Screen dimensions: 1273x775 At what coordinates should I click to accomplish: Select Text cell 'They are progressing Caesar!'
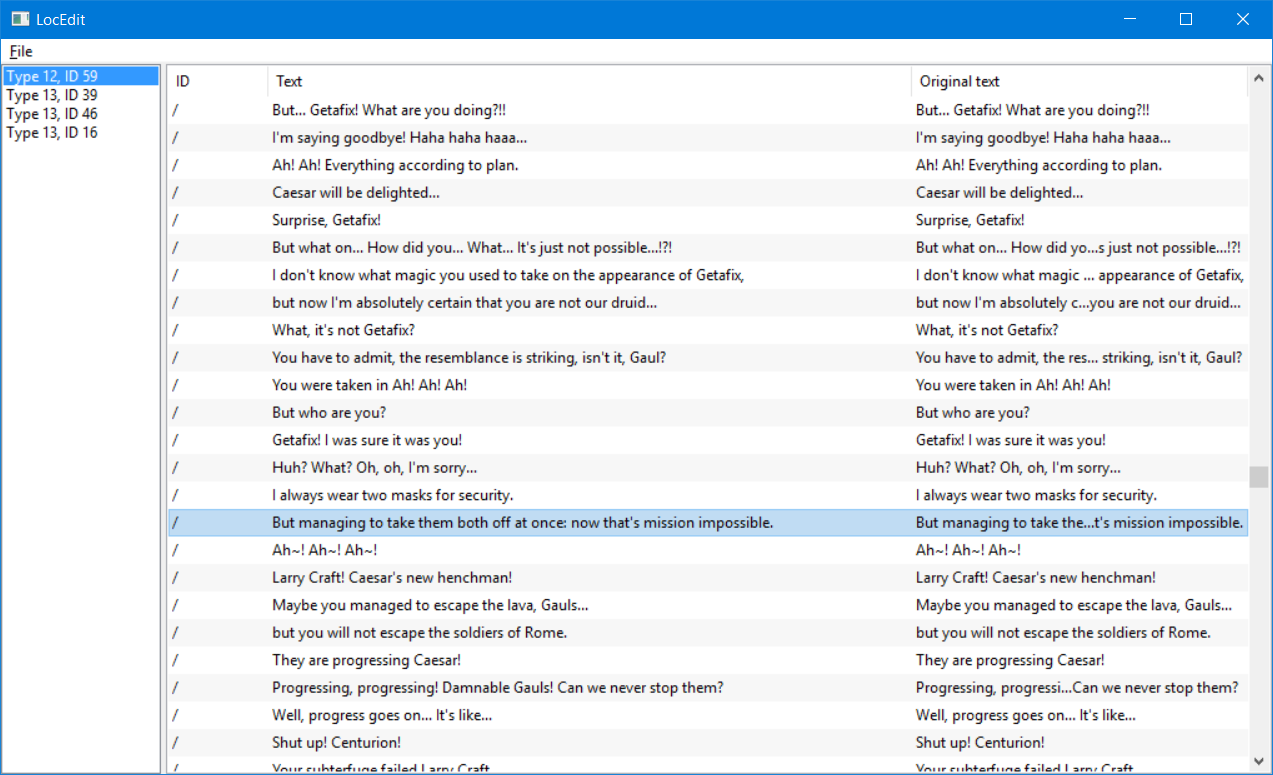point(366,660)
